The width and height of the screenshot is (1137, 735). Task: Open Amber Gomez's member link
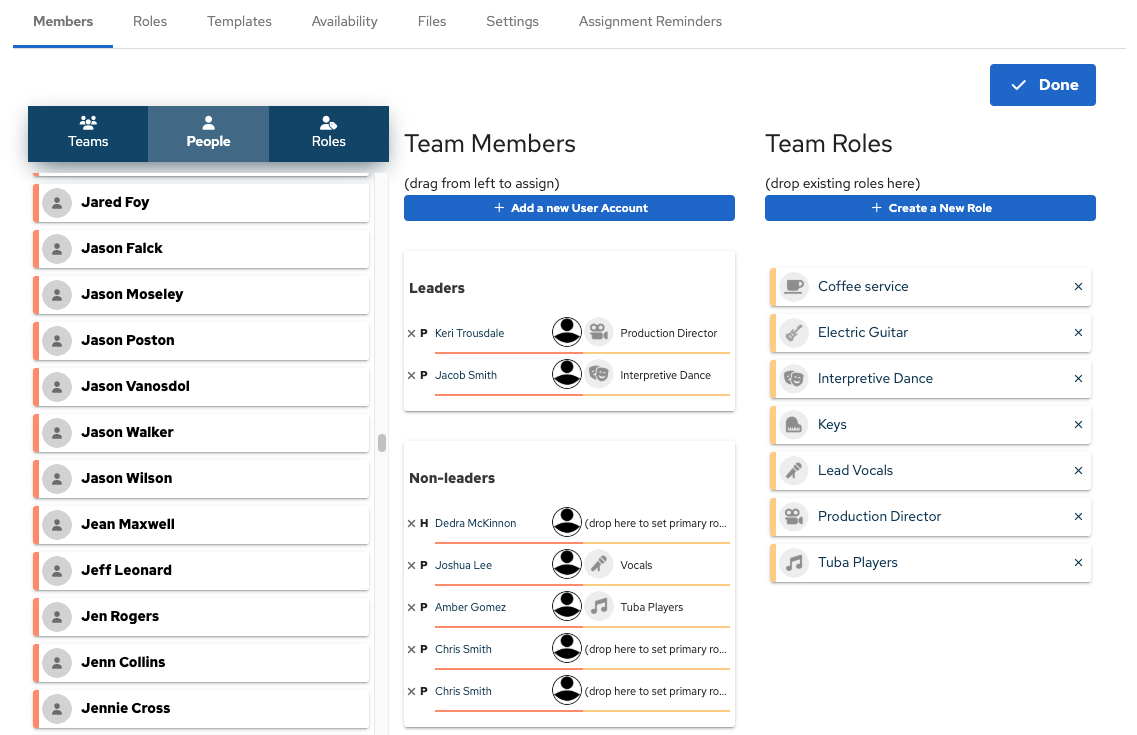tap(470, 607)
